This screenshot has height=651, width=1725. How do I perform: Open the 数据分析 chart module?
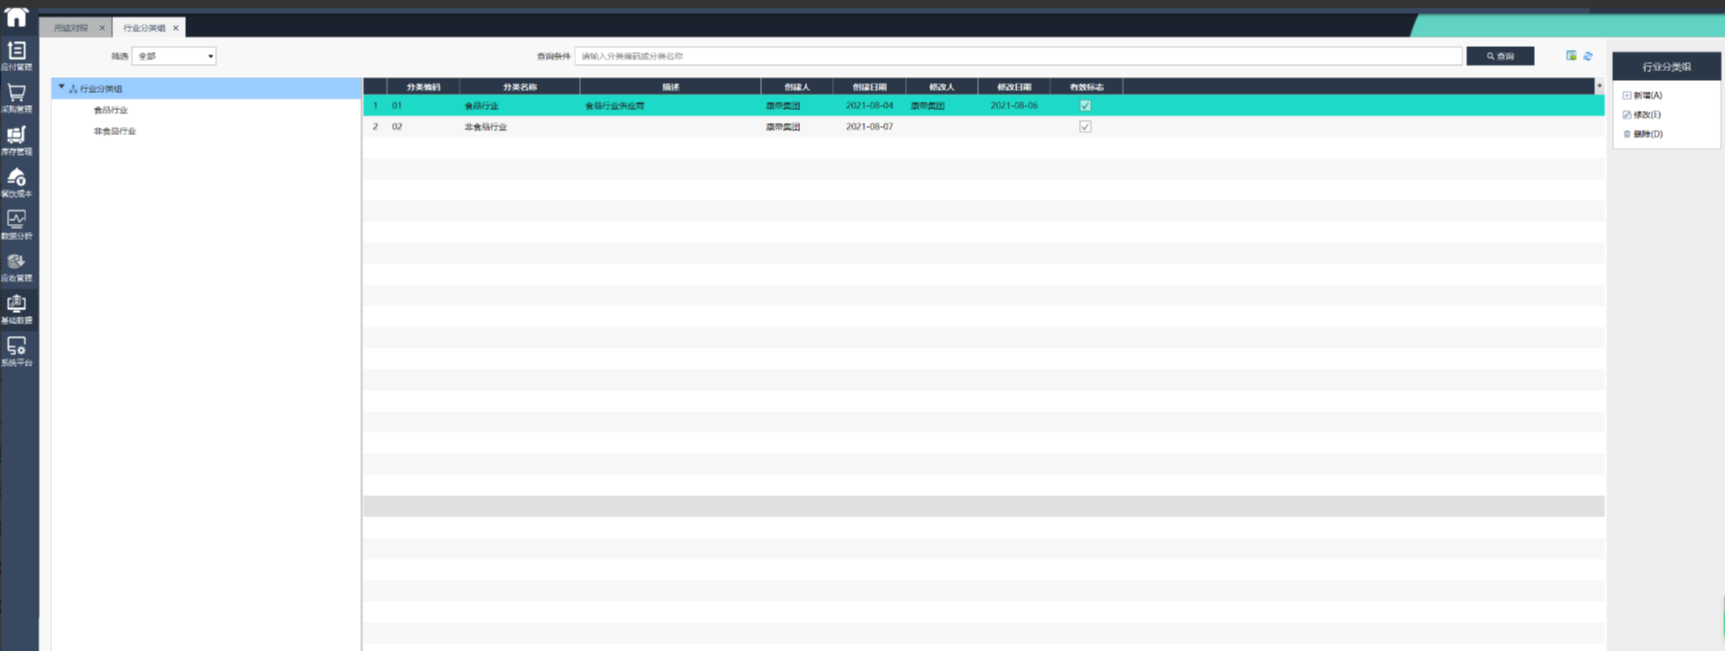point(17,223)
